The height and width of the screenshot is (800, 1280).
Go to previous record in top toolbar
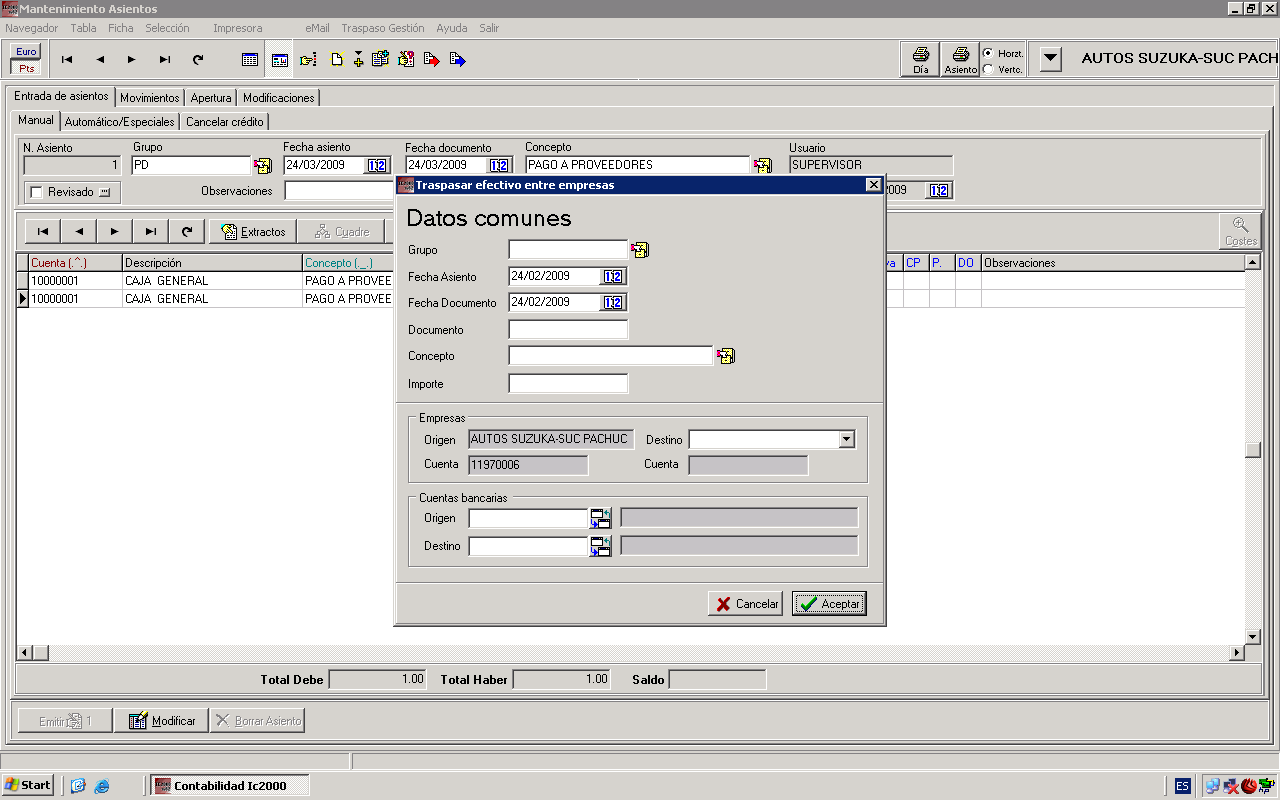[x=100, y=60]
